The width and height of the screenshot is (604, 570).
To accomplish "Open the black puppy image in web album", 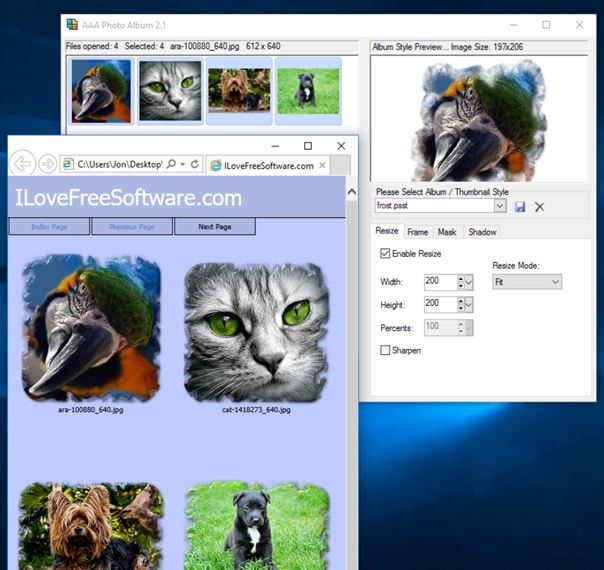I will [x=256, y=526].
